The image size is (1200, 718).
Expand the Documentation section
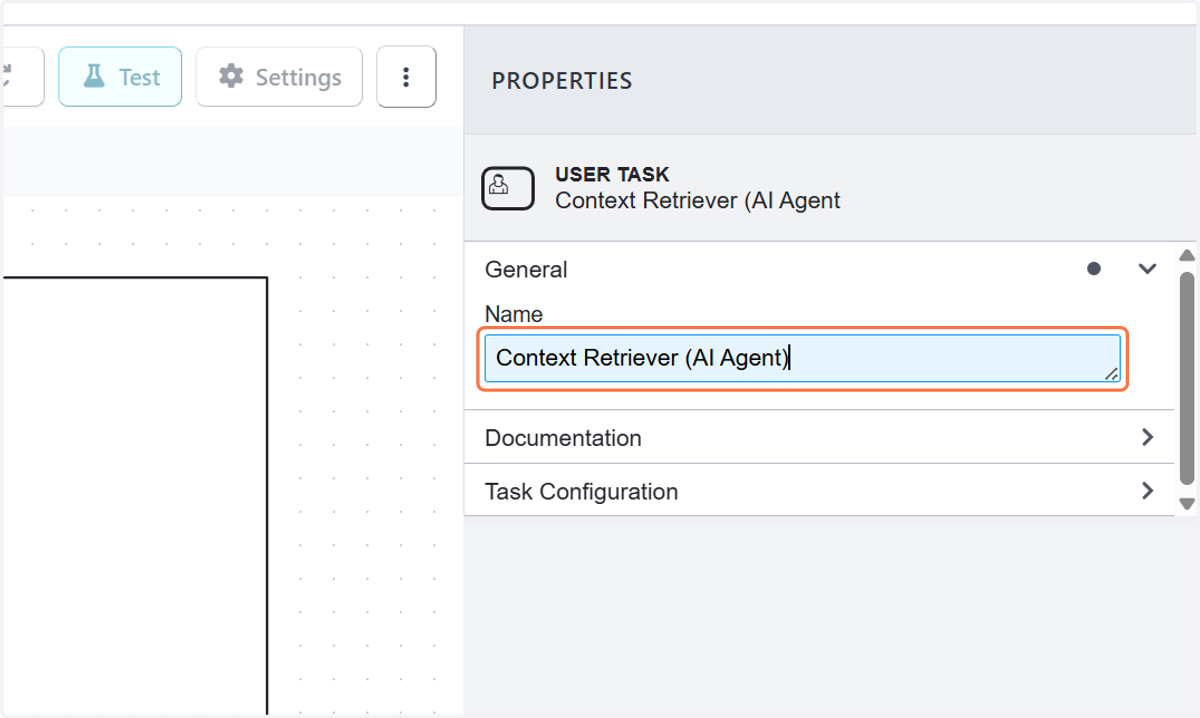(x=819, y=437)
